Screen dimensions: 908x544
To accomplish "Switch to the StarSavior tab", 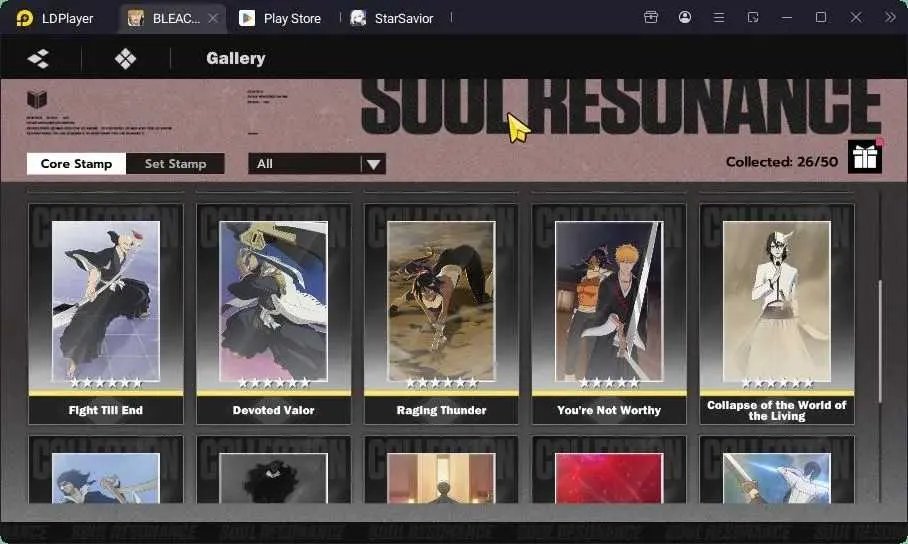I will click(392, 19).
